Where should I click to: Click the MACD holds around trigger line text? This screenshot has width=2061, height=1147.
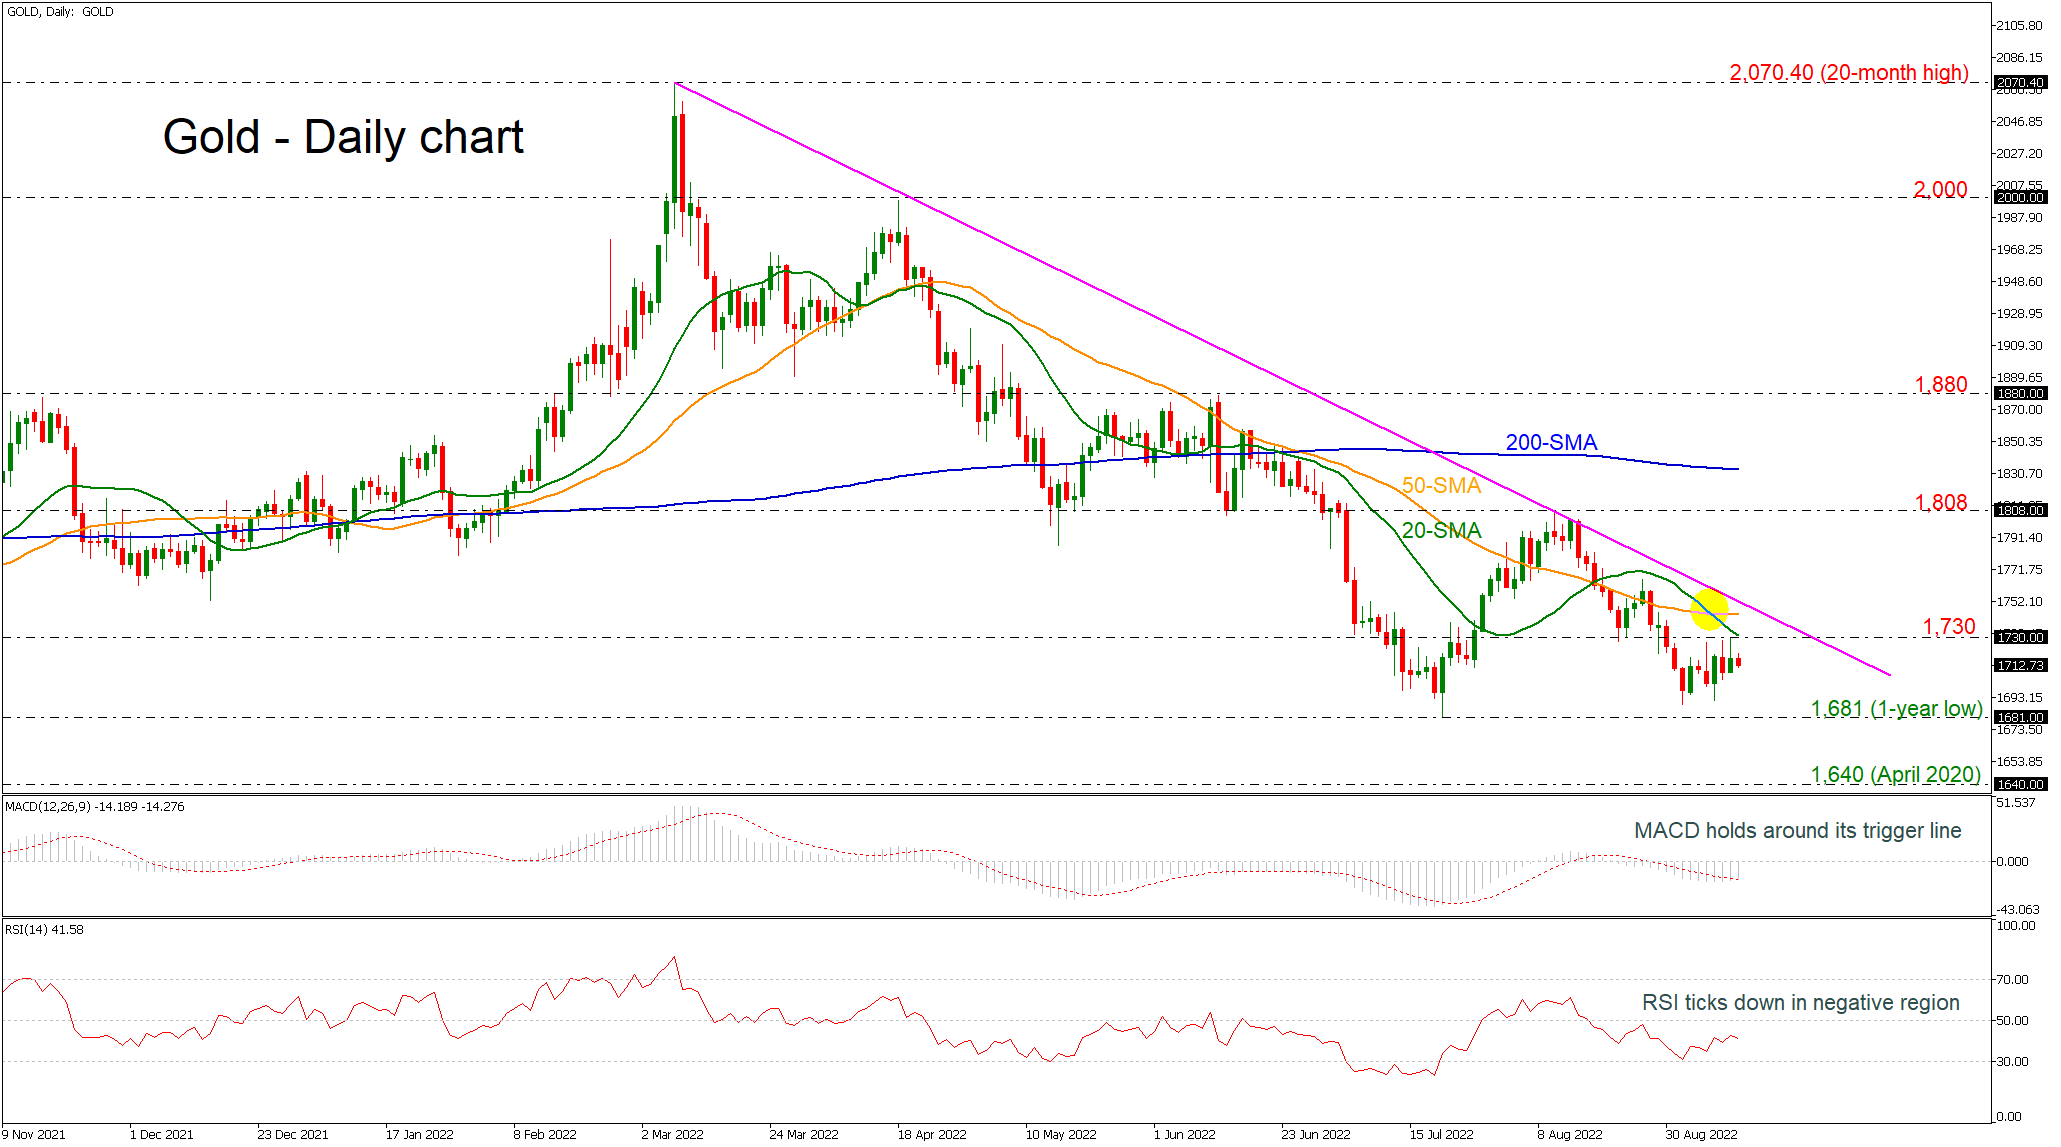1797,830
